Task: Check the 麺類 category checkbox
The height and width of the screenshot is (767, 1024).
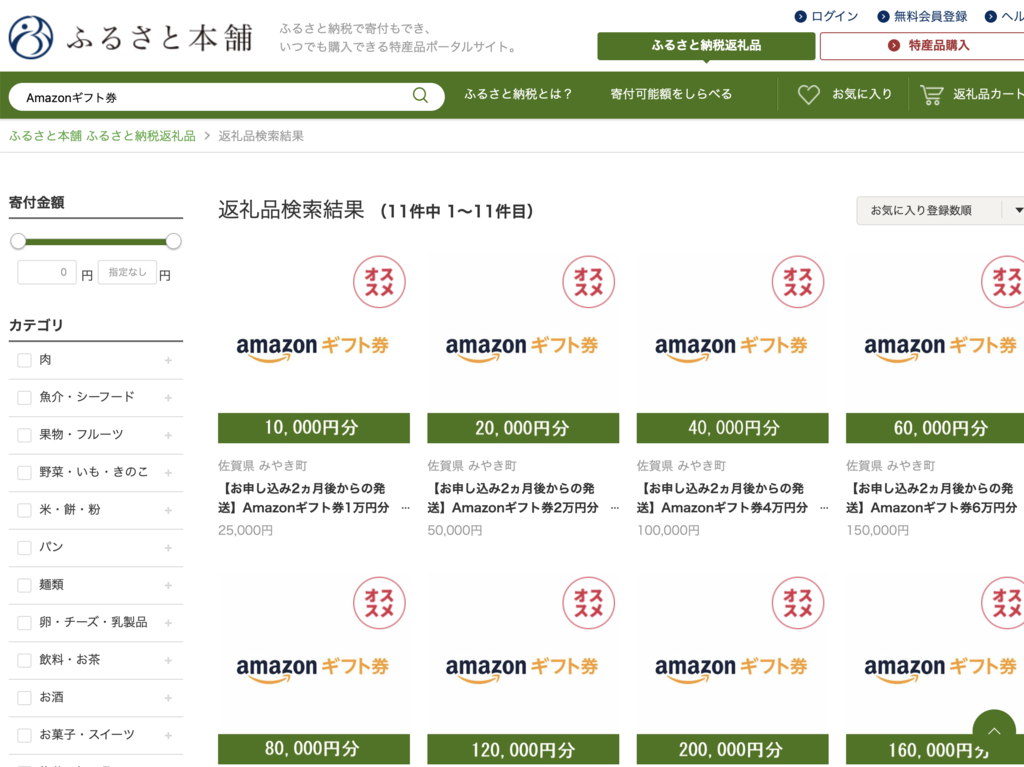Action: click(x=24, y=585)
